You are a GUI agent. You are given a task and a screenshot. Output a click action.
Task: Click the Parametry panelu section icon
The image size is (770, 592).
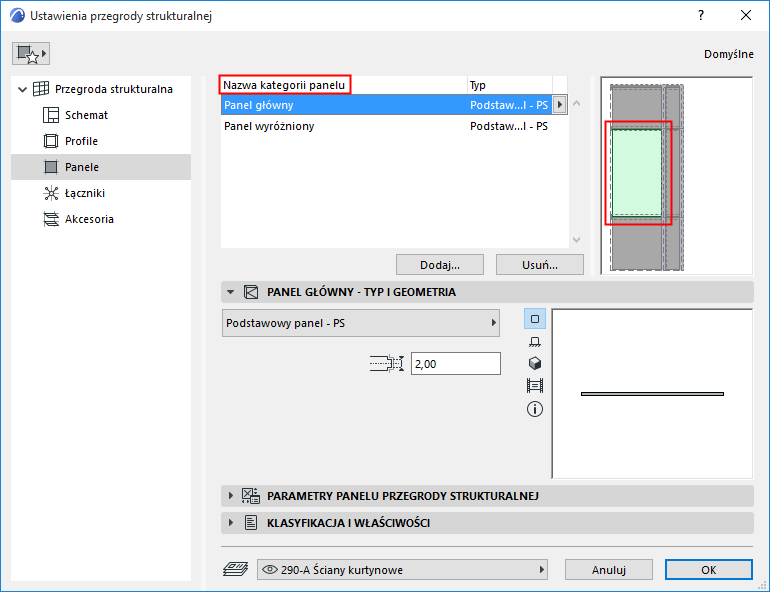point(251,496)
